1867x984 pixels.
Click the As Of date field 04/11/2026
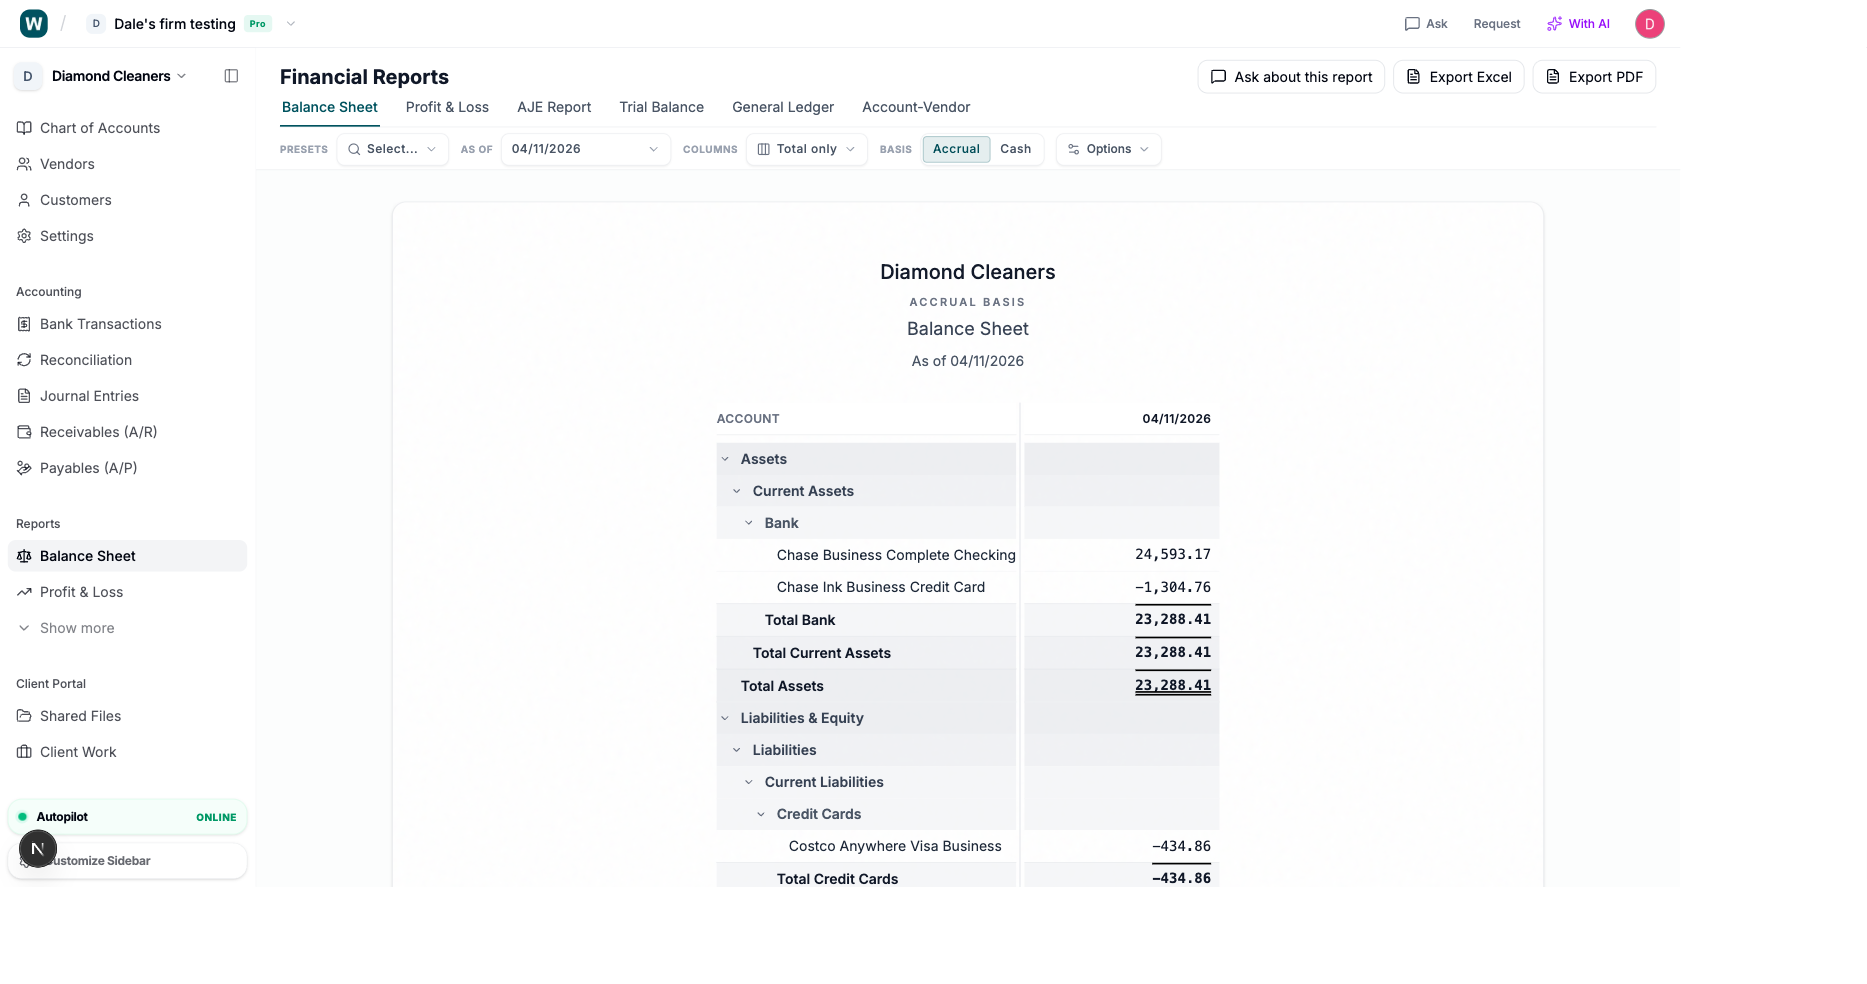click(x=585, y=148)
